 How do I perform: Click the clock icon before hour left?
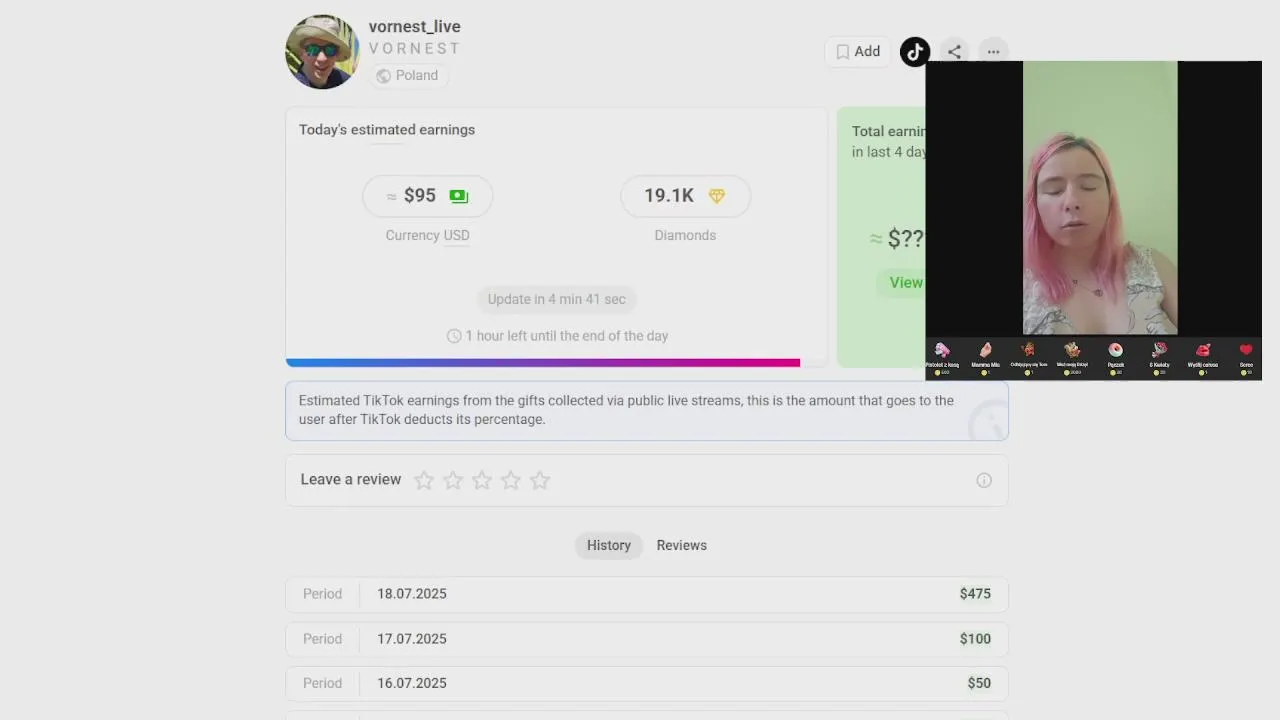pyautogui.click(x=454, y=336)
